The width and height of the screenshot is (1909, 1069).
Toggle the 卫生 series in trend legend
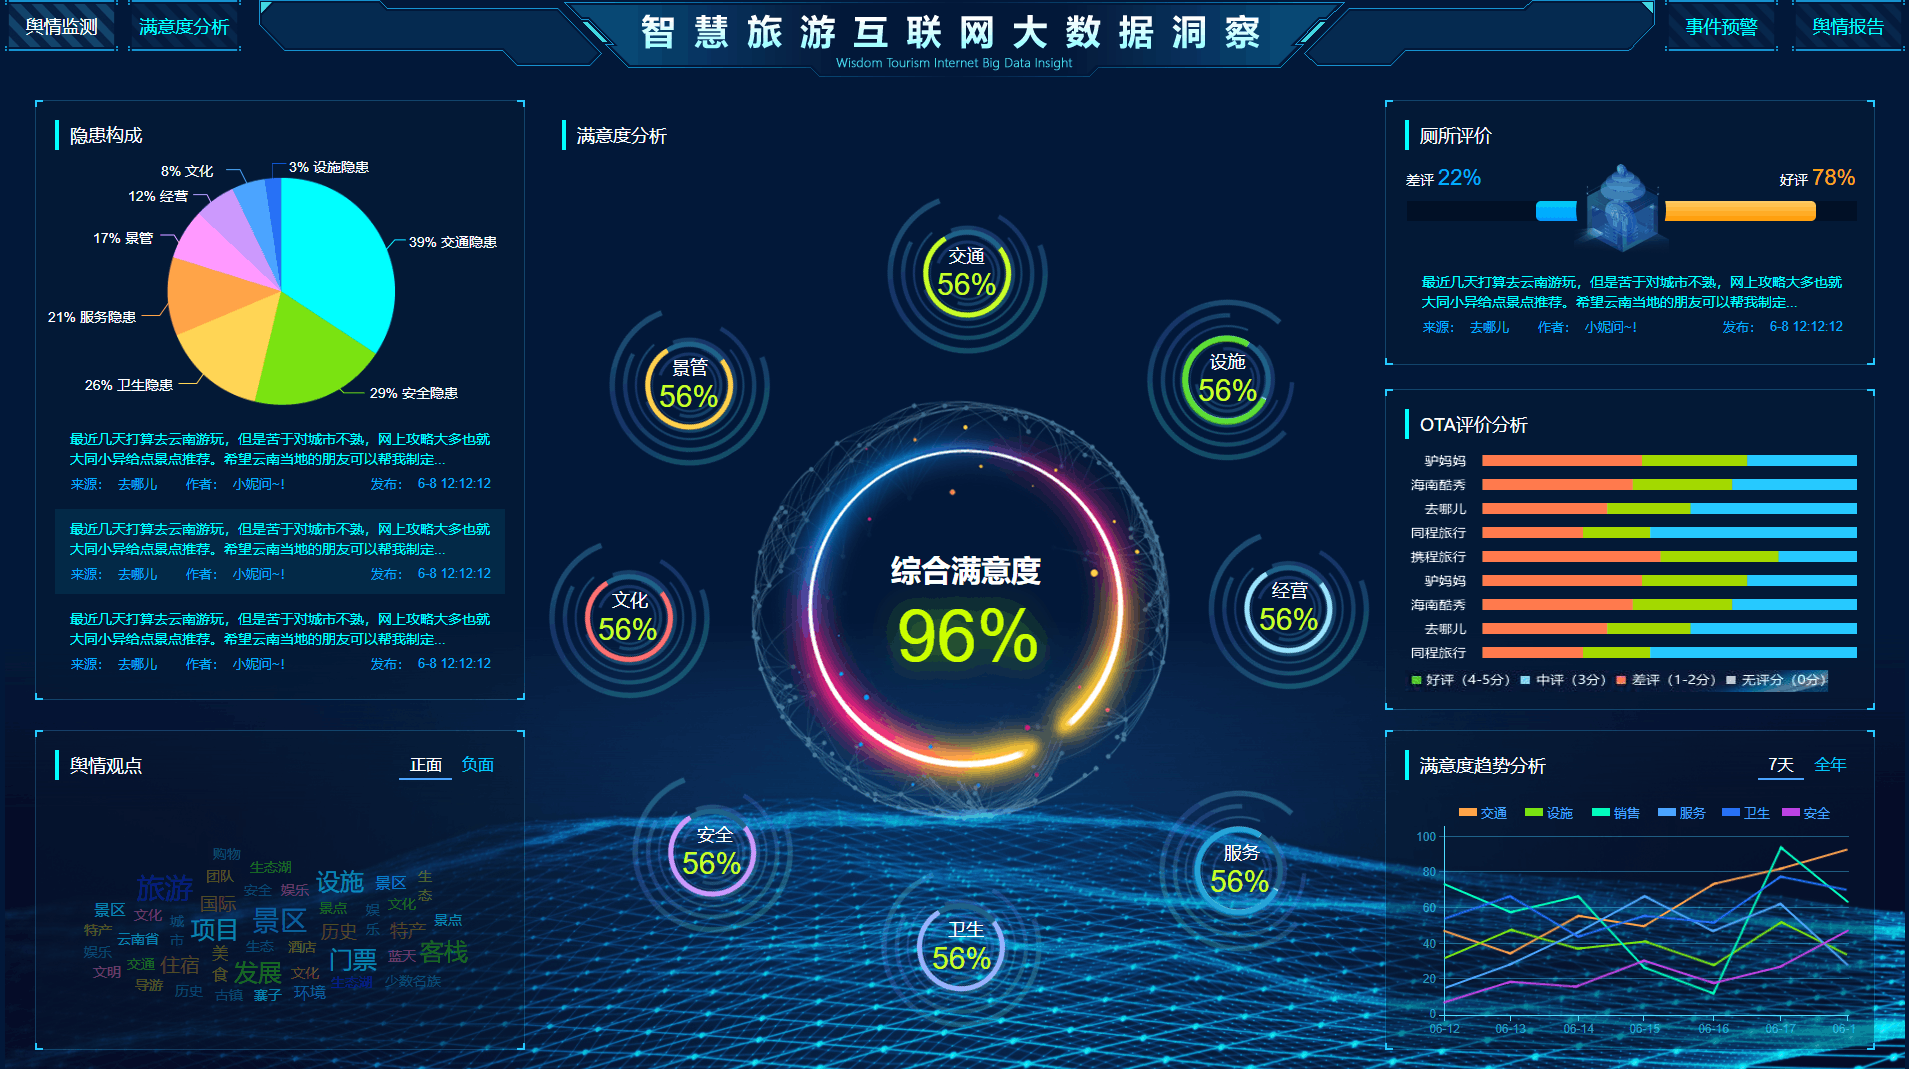click(x=1746, y=813)
